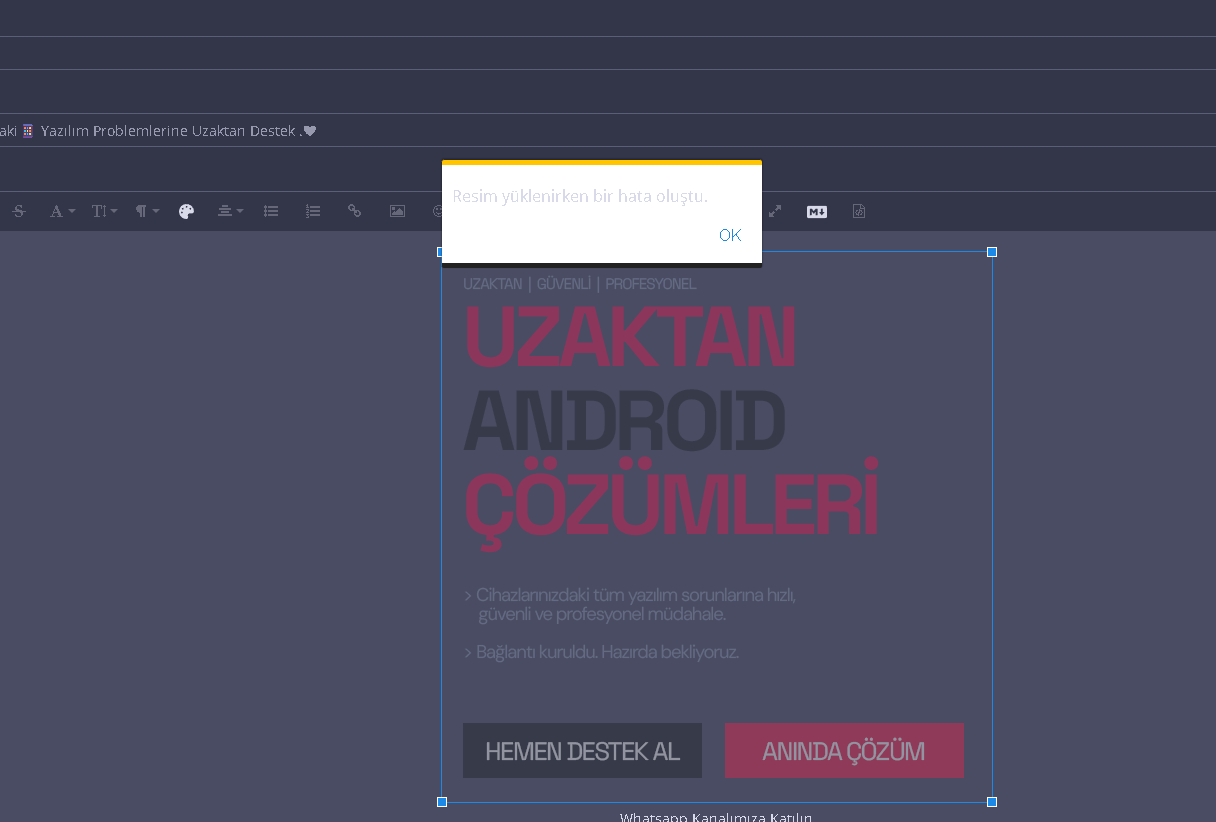The image size is (1216, 822).
Task: Click OK in the image error dialog
Action: tap(730, 235)
